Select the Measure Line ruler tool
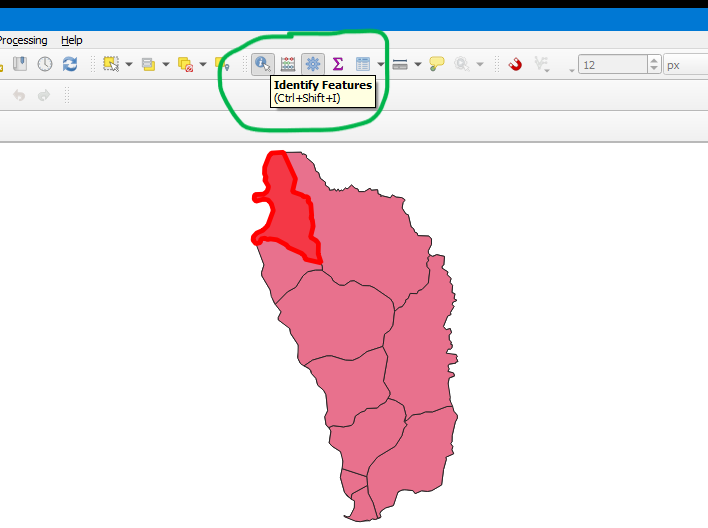The image size is (708, 528). point(400,64)
